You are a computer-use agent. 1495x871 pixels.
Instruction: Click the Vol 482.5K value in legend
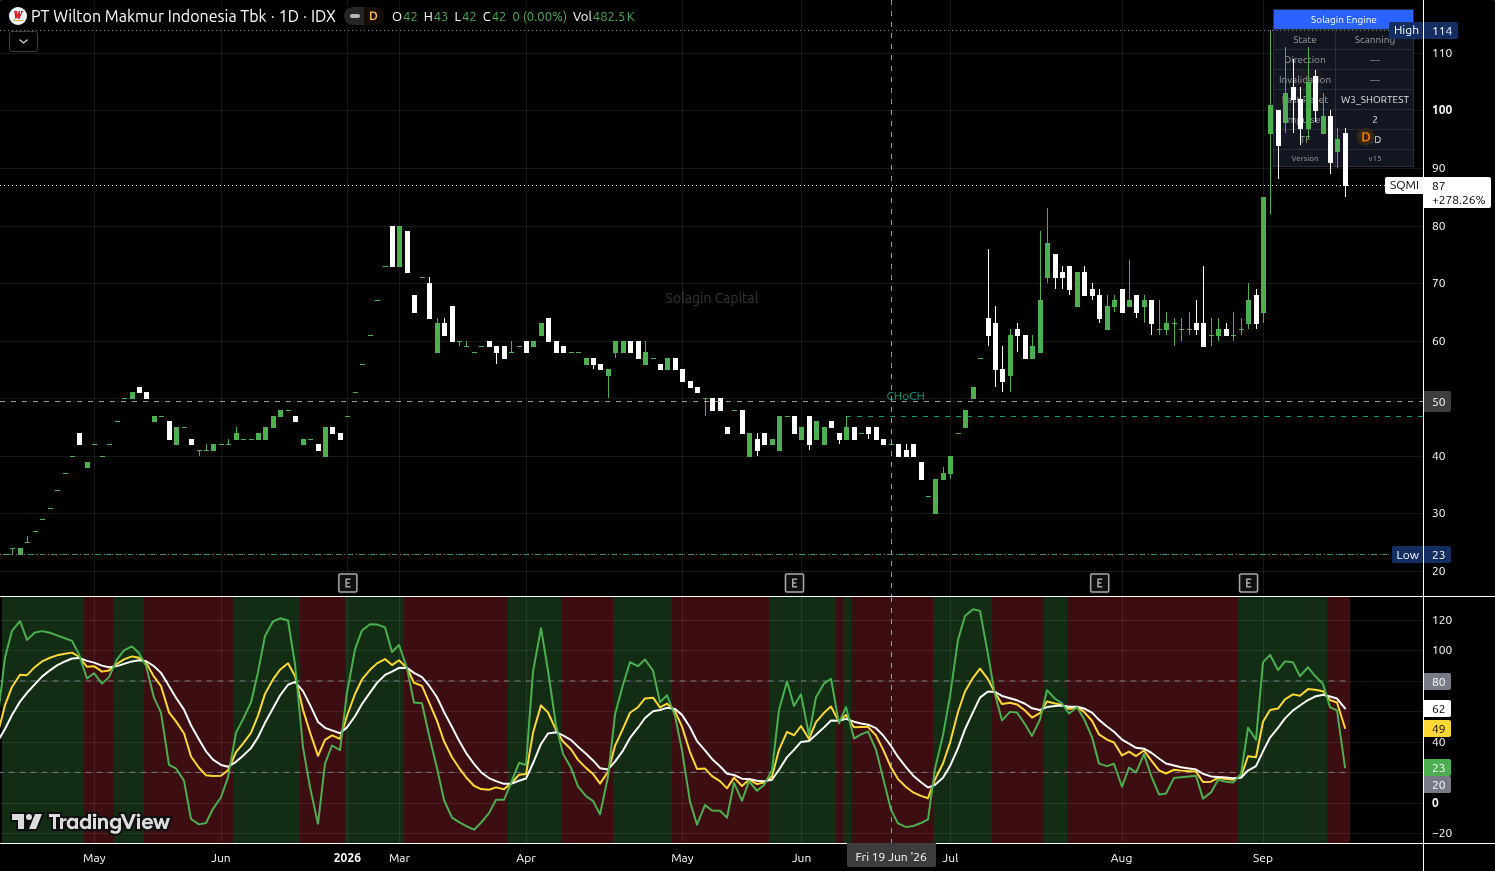click(x=604, y=16)
